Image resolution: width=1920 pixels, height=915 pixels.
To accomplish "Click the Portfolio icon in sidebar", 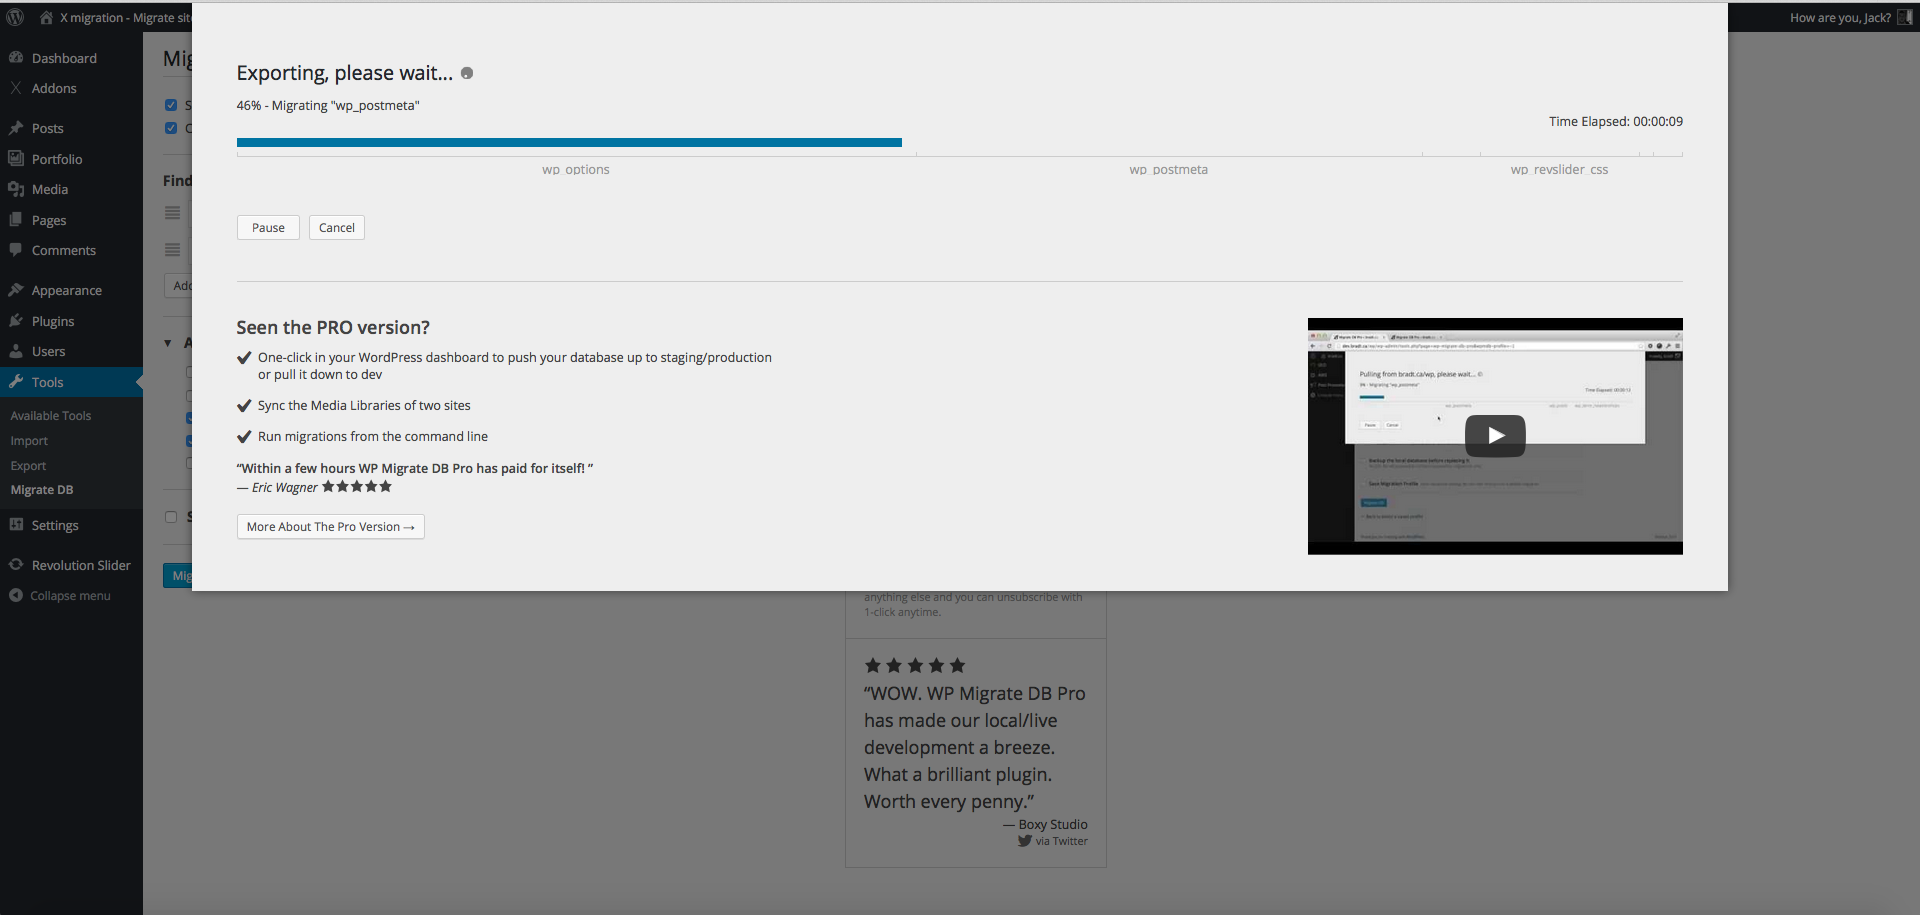I will pyautogui.click(x=16, y=158).
